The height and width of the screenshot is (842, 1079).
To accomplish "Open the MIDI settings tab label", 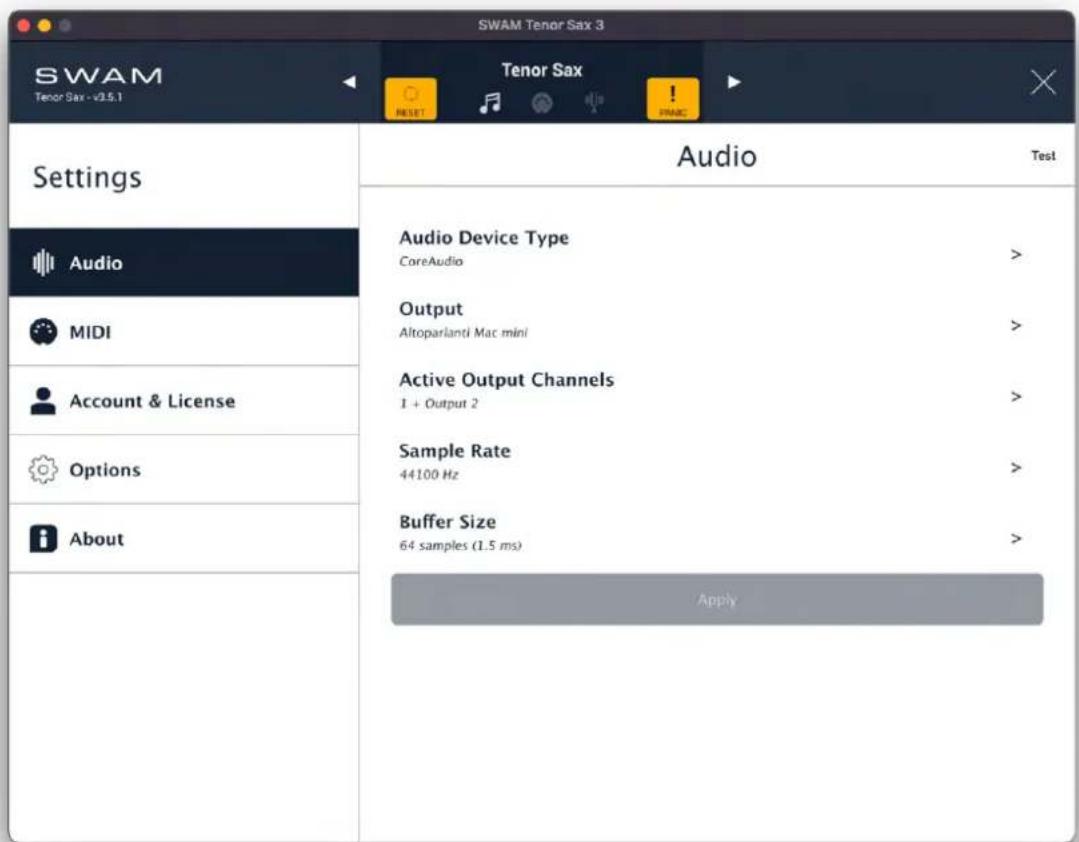I will (x=90, y=332).
